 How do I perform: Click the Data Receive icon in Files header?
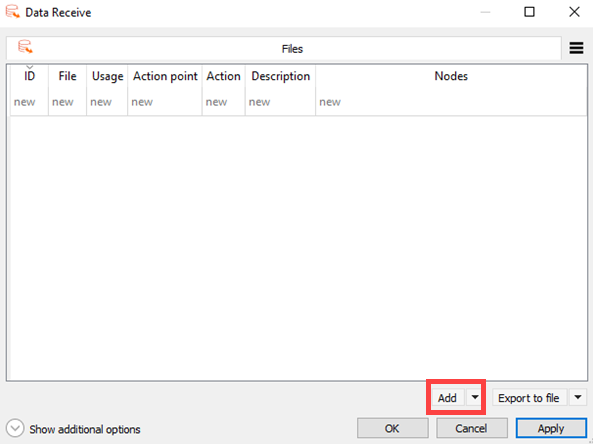click(25, 47)
